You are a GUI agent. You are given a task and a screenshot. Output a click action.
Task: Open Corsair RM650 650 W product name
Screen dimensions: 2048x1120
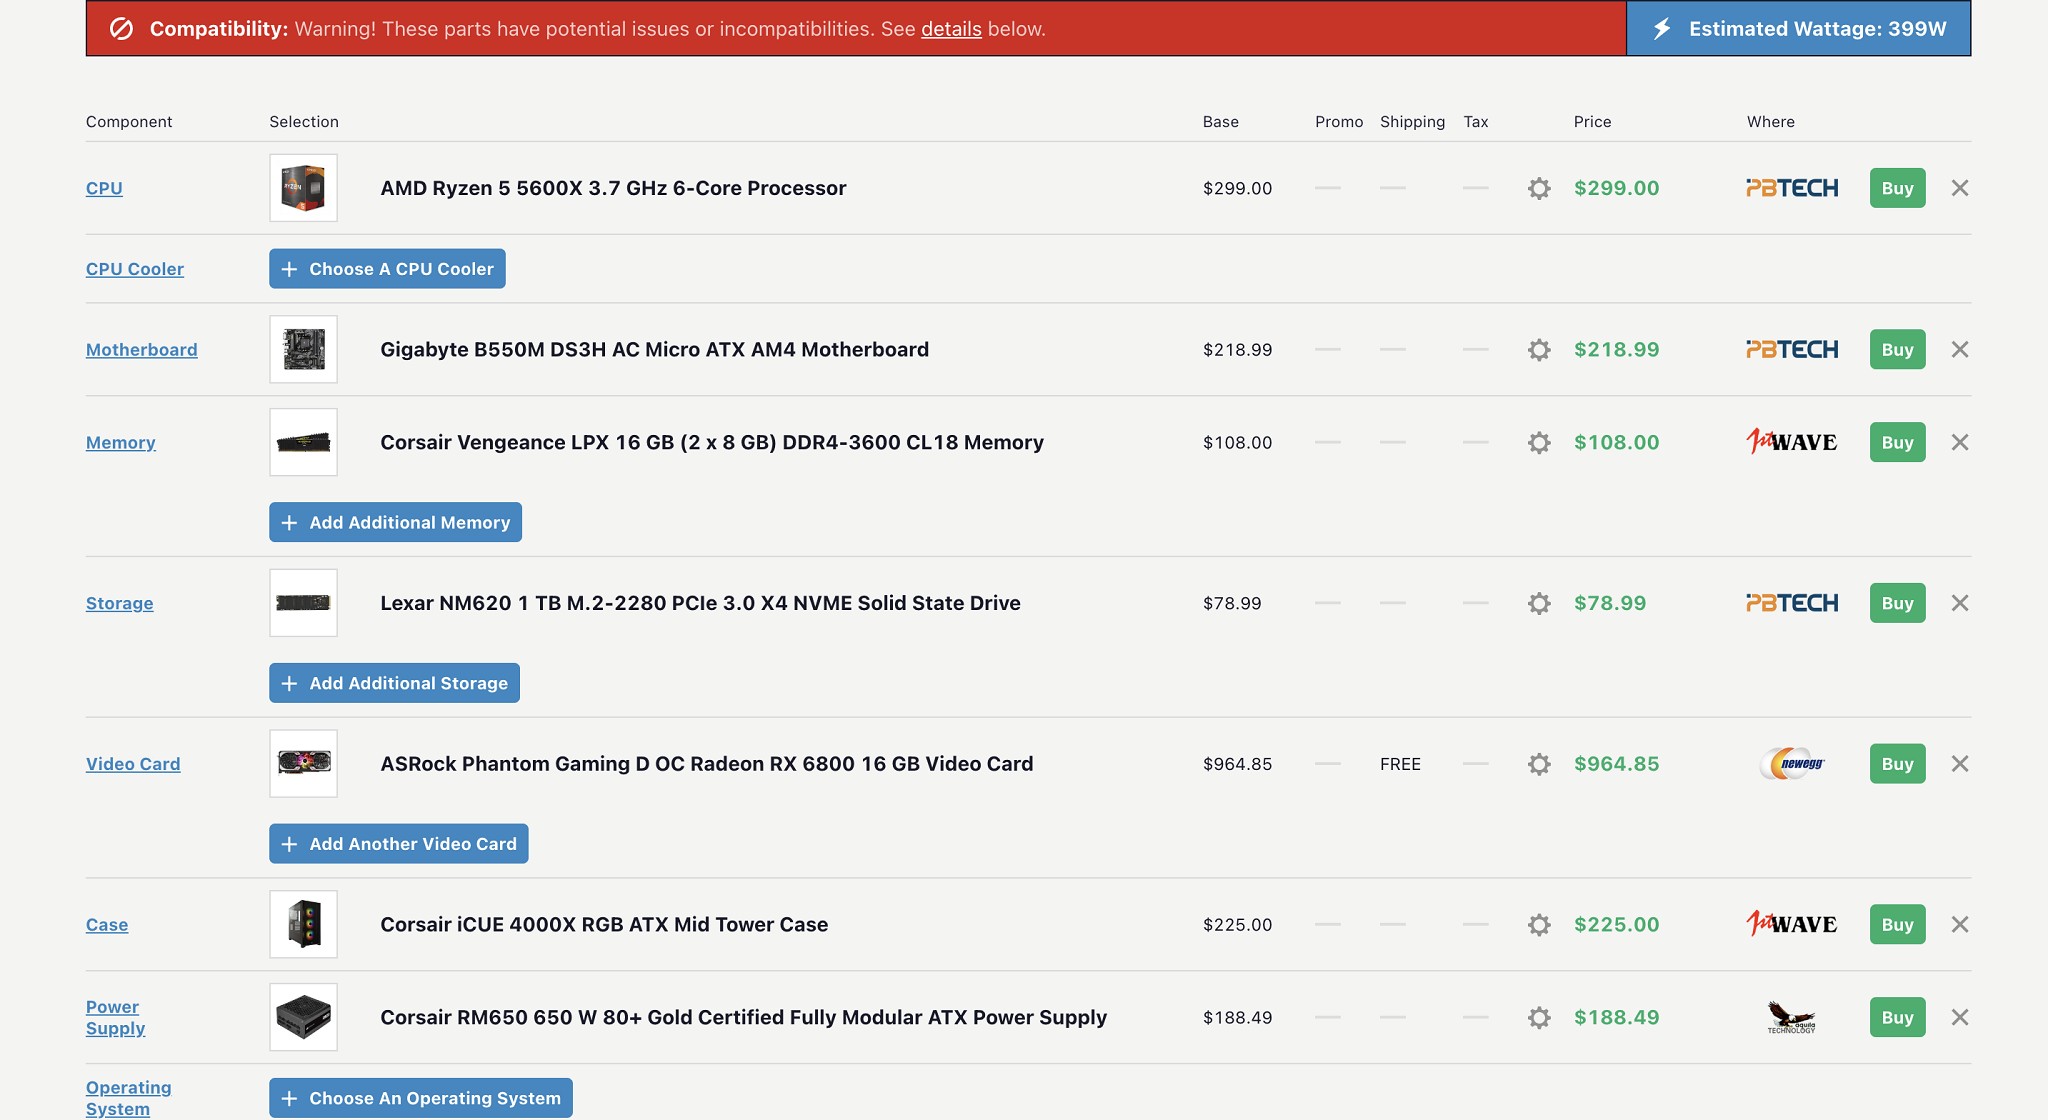pos(743,1018)
